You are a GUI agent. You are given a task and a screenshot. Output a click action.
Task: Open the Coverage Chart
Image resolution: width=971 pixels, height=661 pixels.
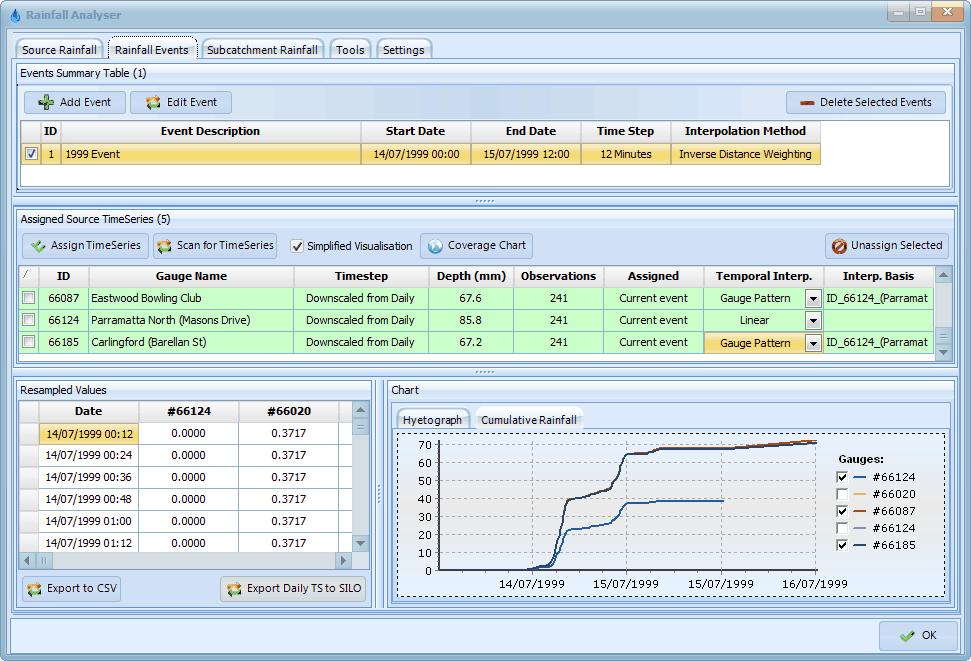click(476, 246)
